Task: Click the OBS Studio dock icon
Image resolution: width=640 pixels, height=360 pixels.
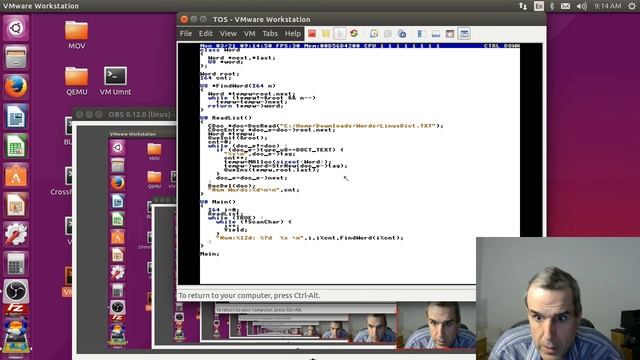Action: tap(16, 291)
